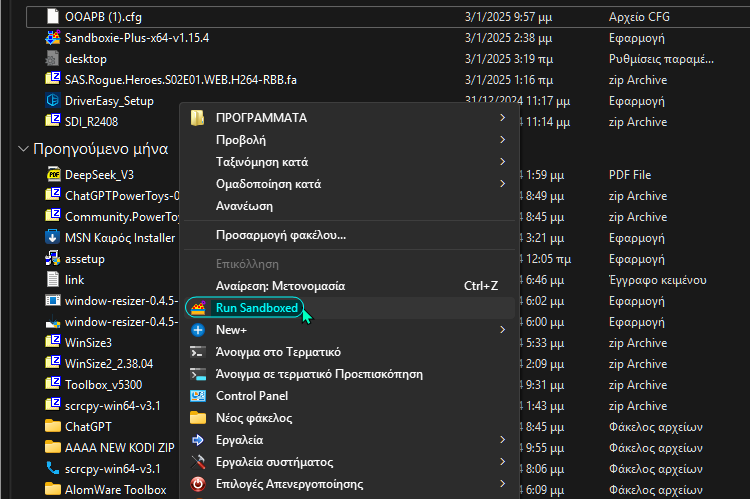Expand the Επιλογές Απενεργοποίησης submenu arrow
The image size is (750, 499).
(x=502, y=484)
